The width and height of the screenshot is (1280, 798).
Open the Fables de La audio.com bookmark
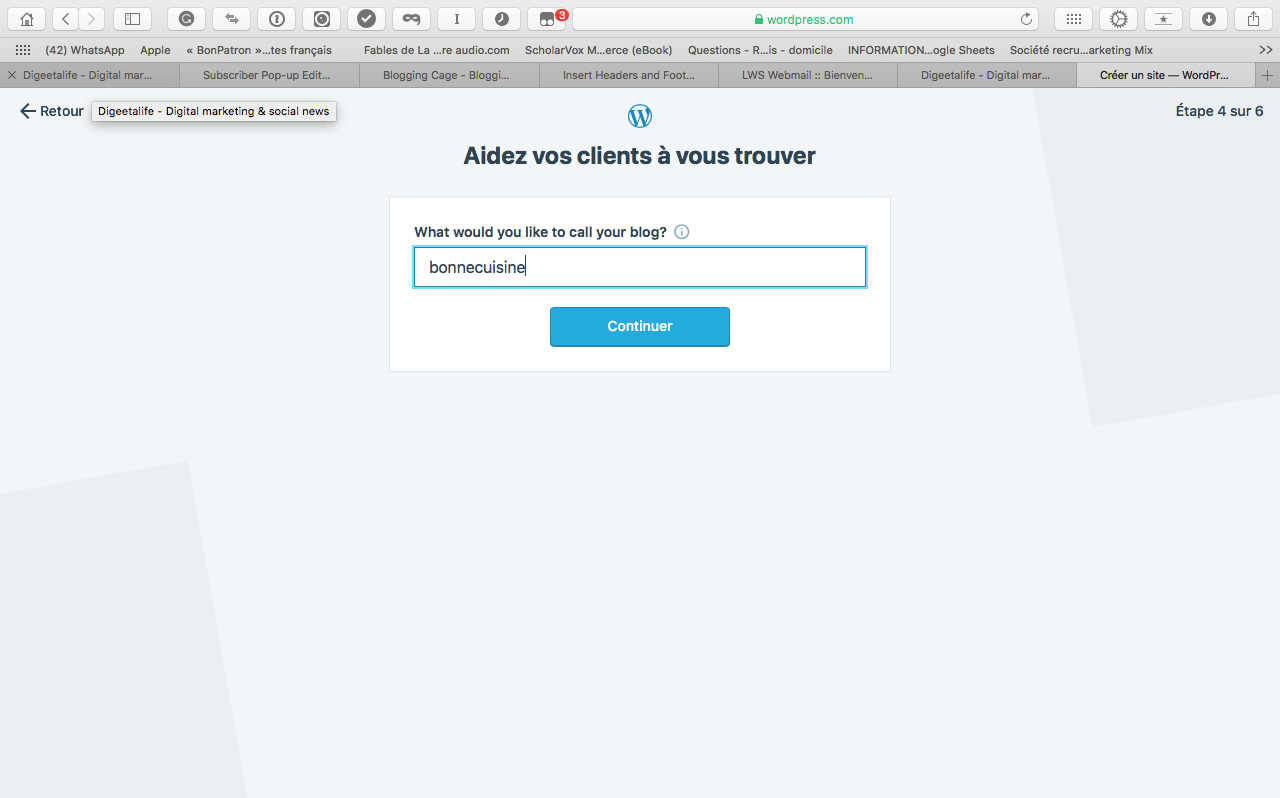(436, 50)
